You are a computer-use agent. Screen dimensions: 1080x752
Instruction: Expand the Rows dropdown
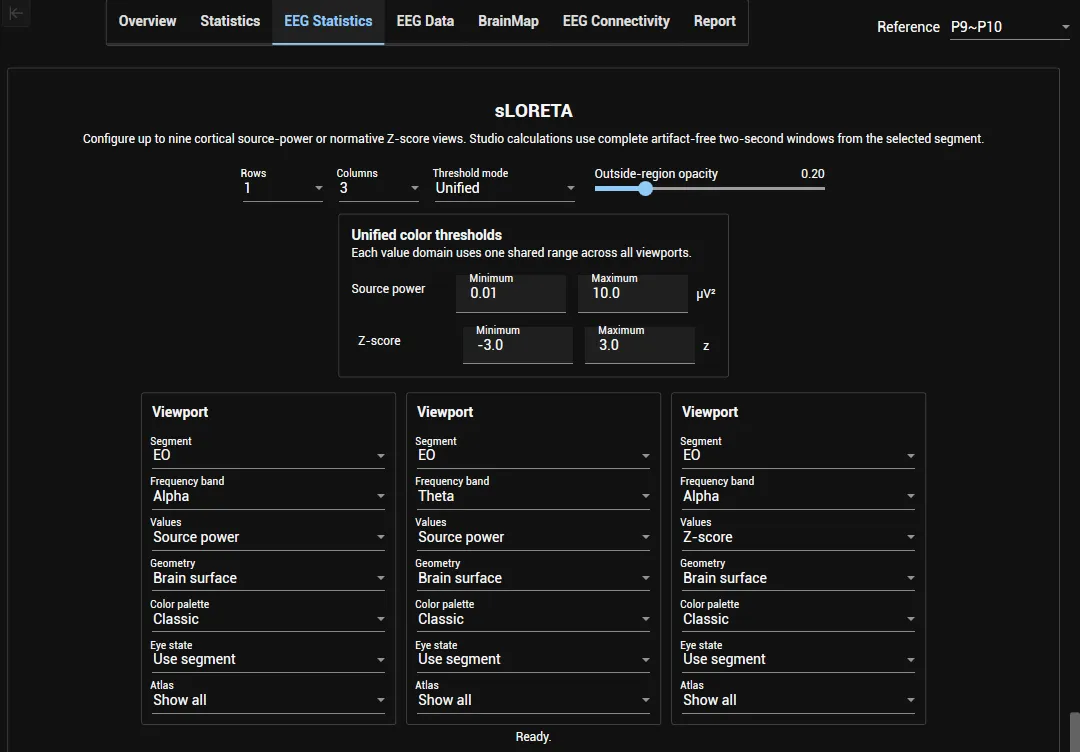click(282, 188)
